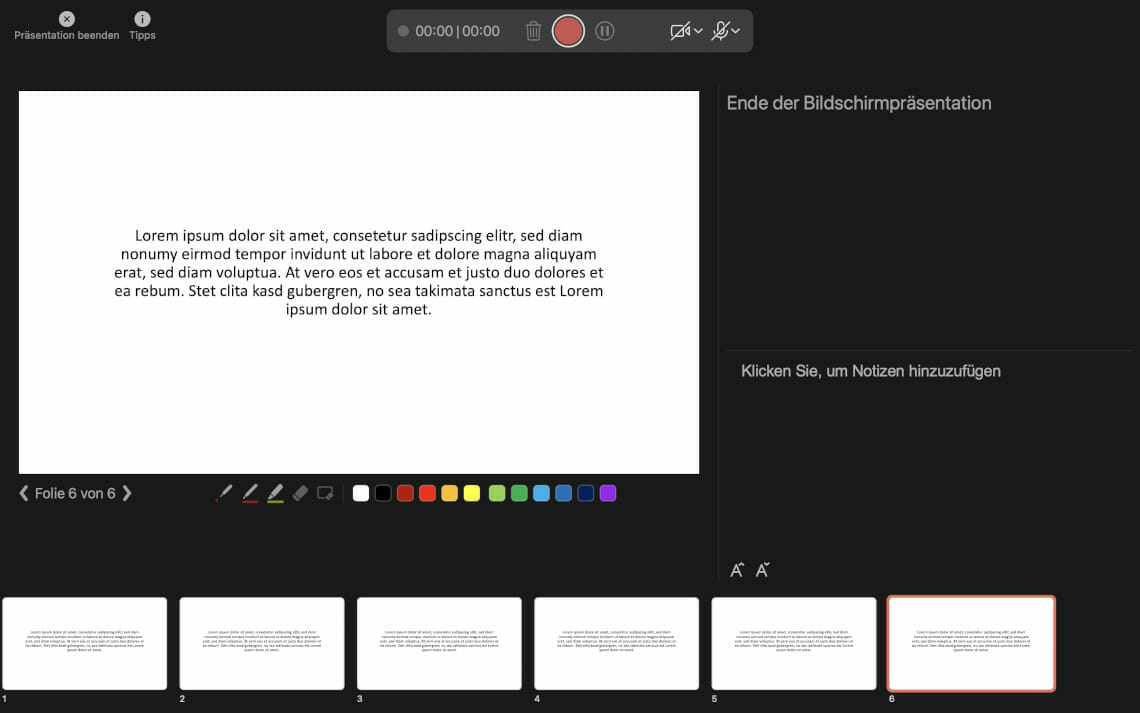Open the camera selection dropdown
This screenshot has width=1140, height=713.
698,30
